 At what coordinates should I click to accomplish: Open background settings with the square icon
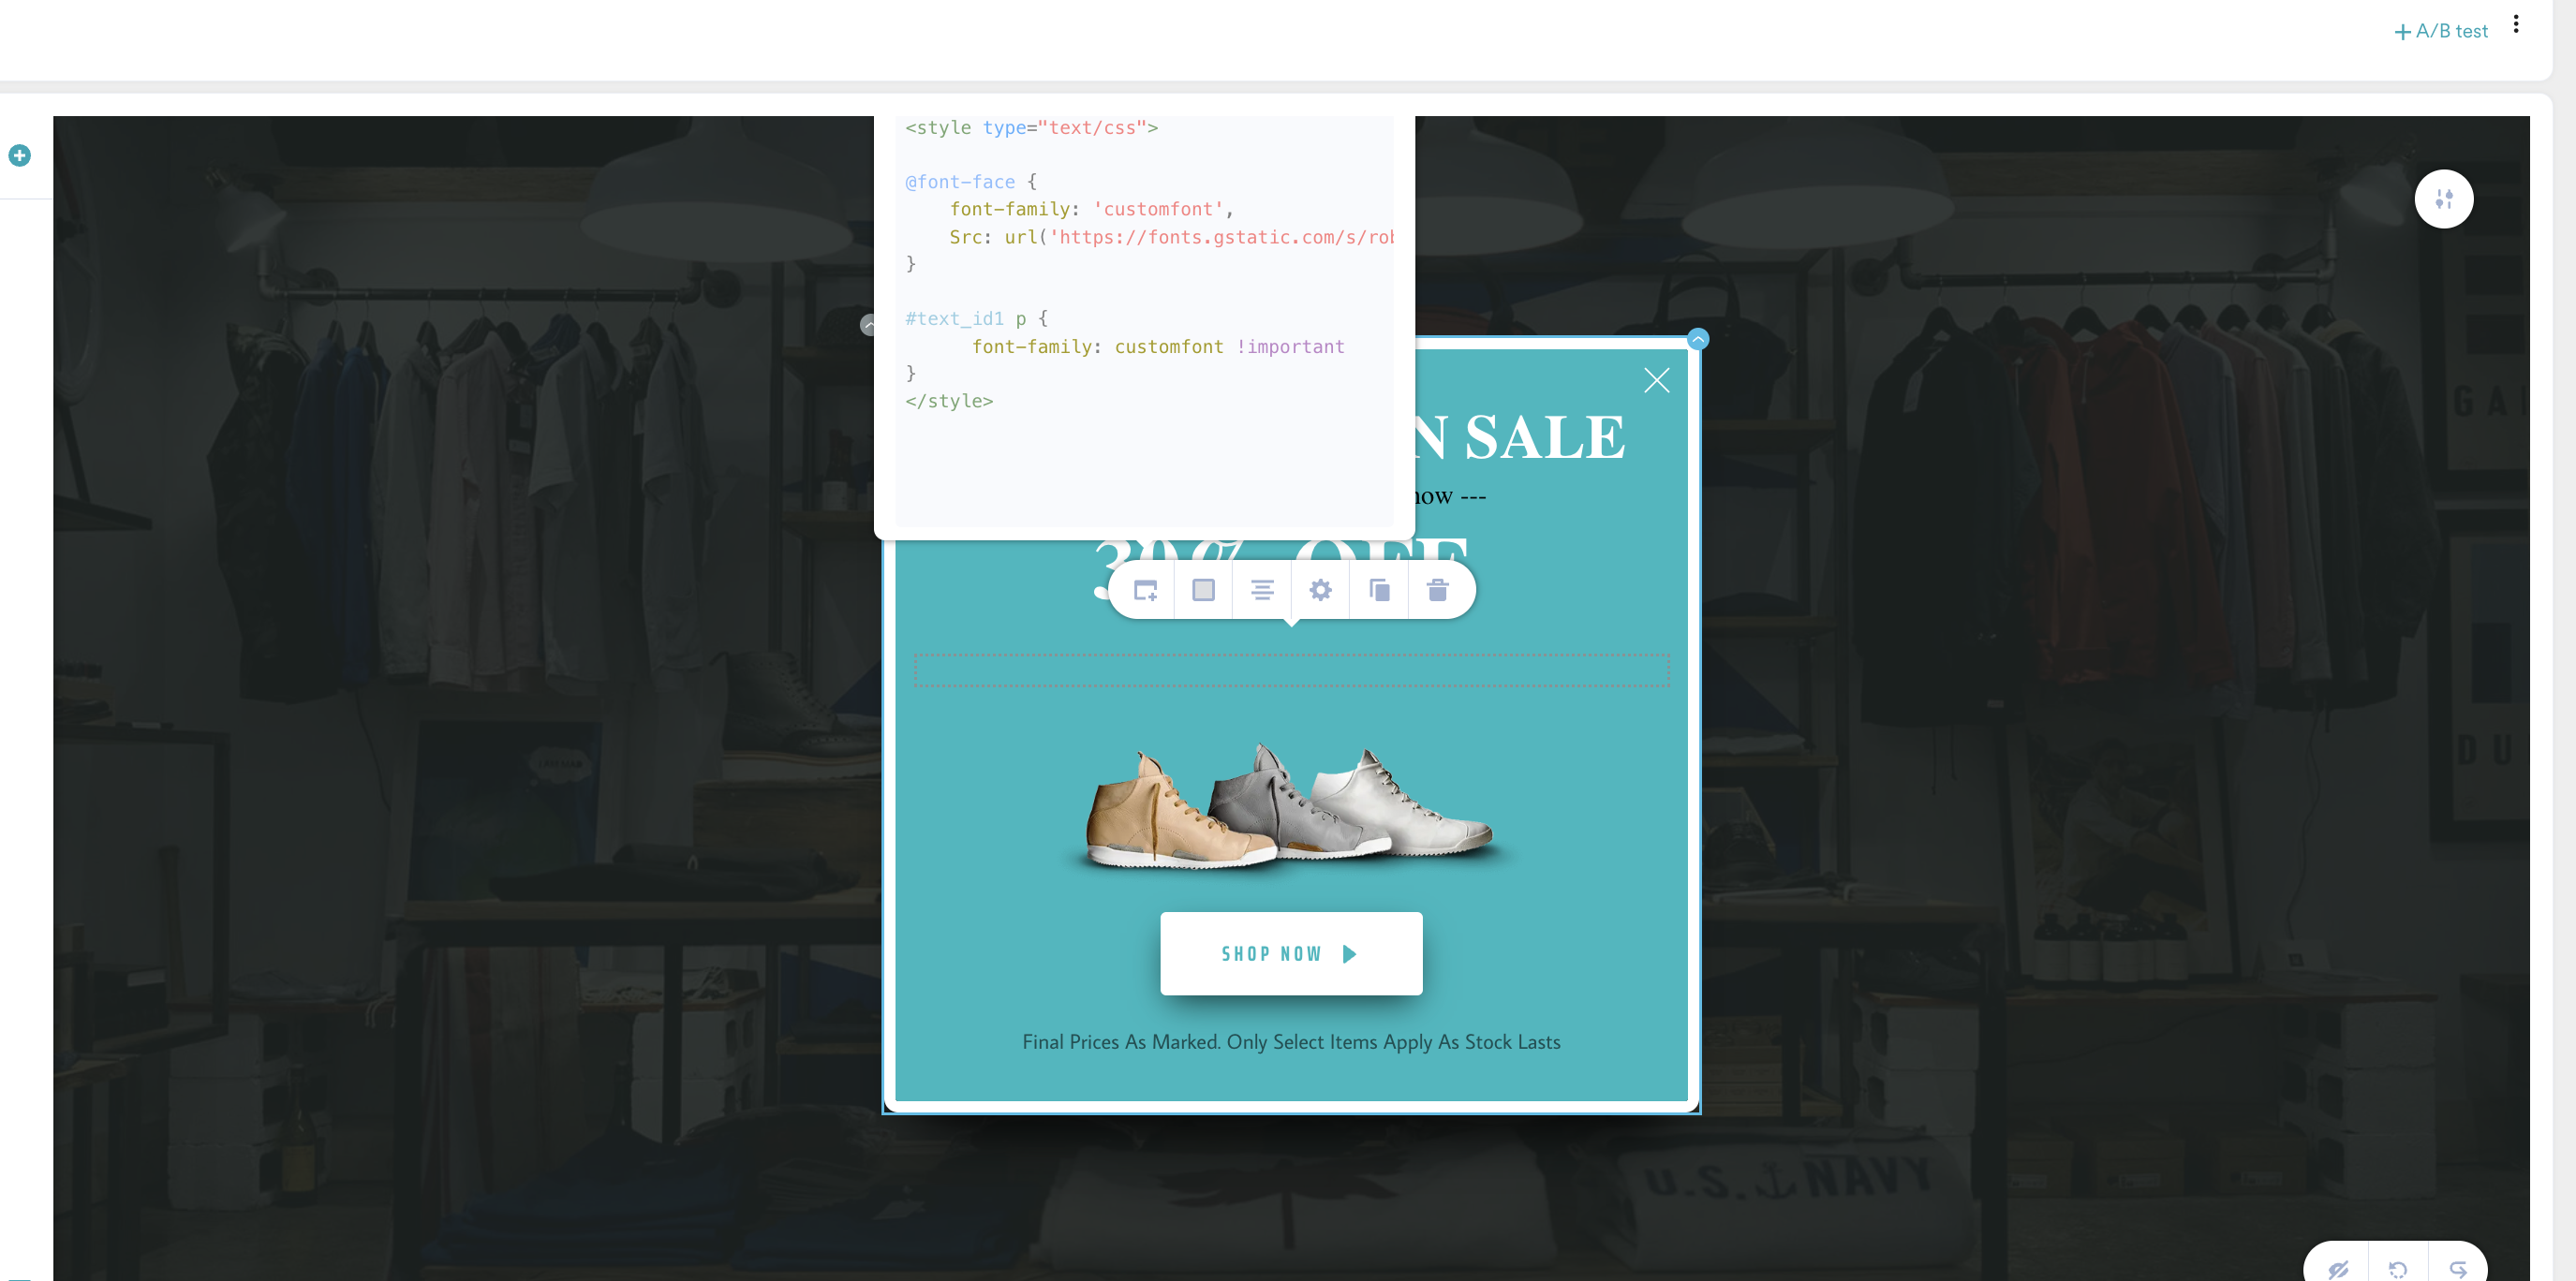[1203, 590]
